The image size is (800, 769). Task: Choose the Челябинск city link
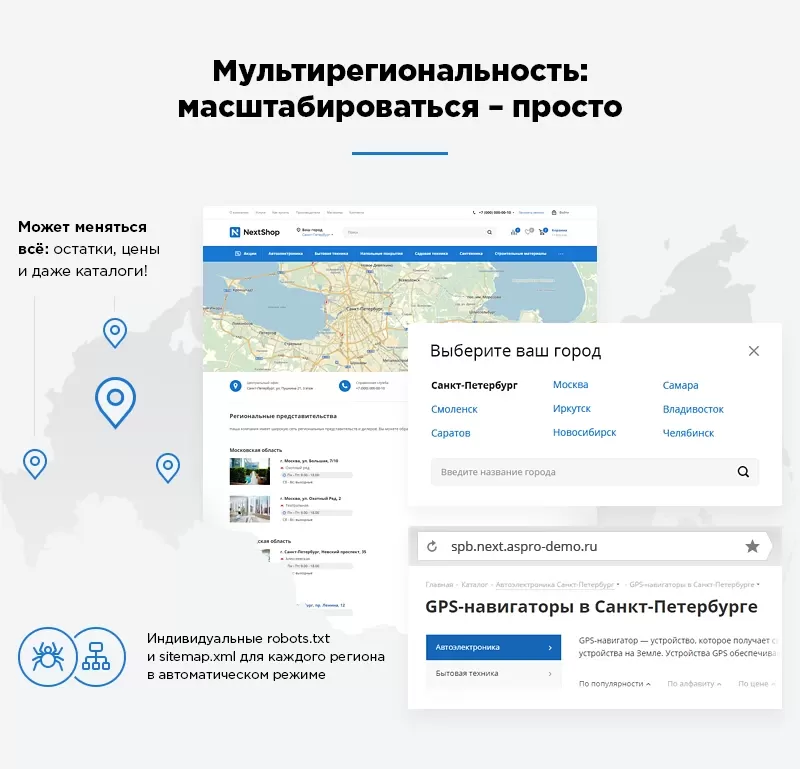[688, 432]
